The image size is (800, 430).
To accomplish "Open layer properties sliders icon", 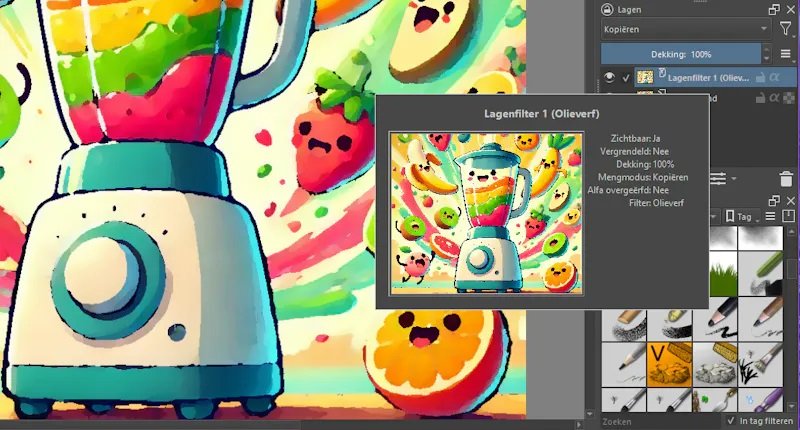I will (718, 179).
